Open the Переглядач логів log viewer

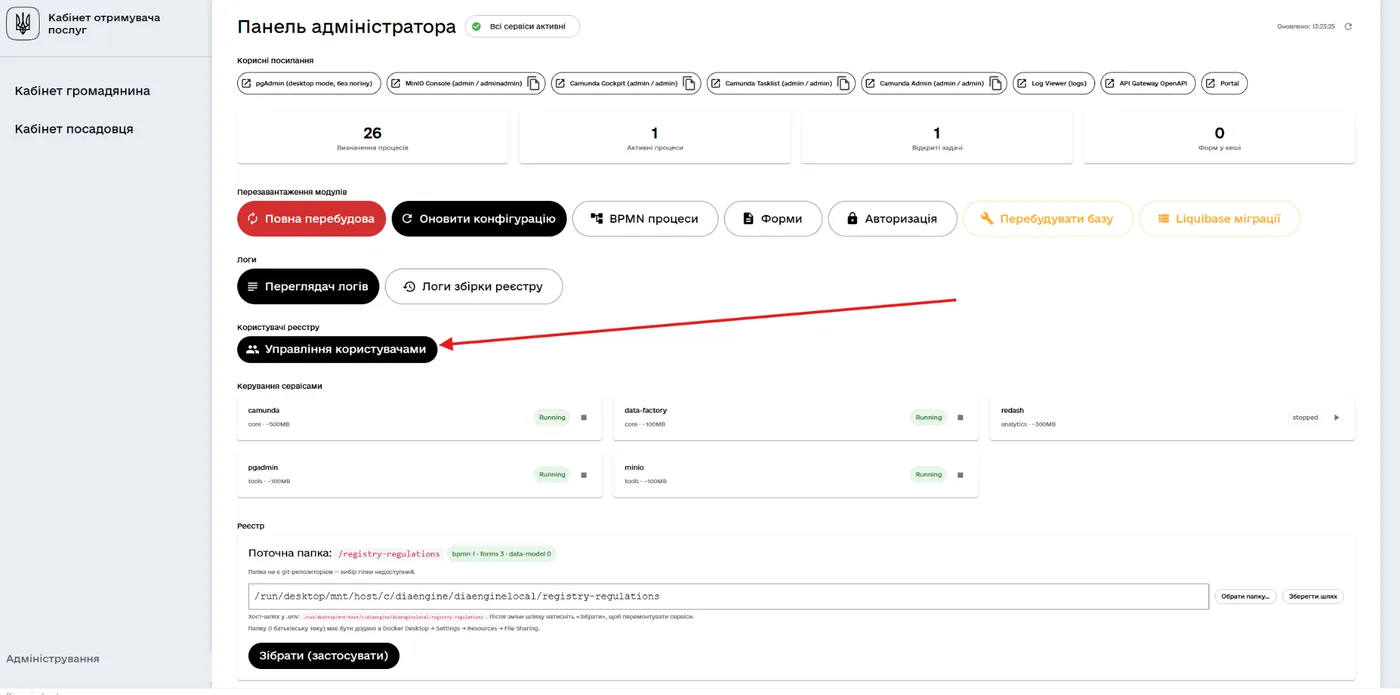(x=308, y=286)
